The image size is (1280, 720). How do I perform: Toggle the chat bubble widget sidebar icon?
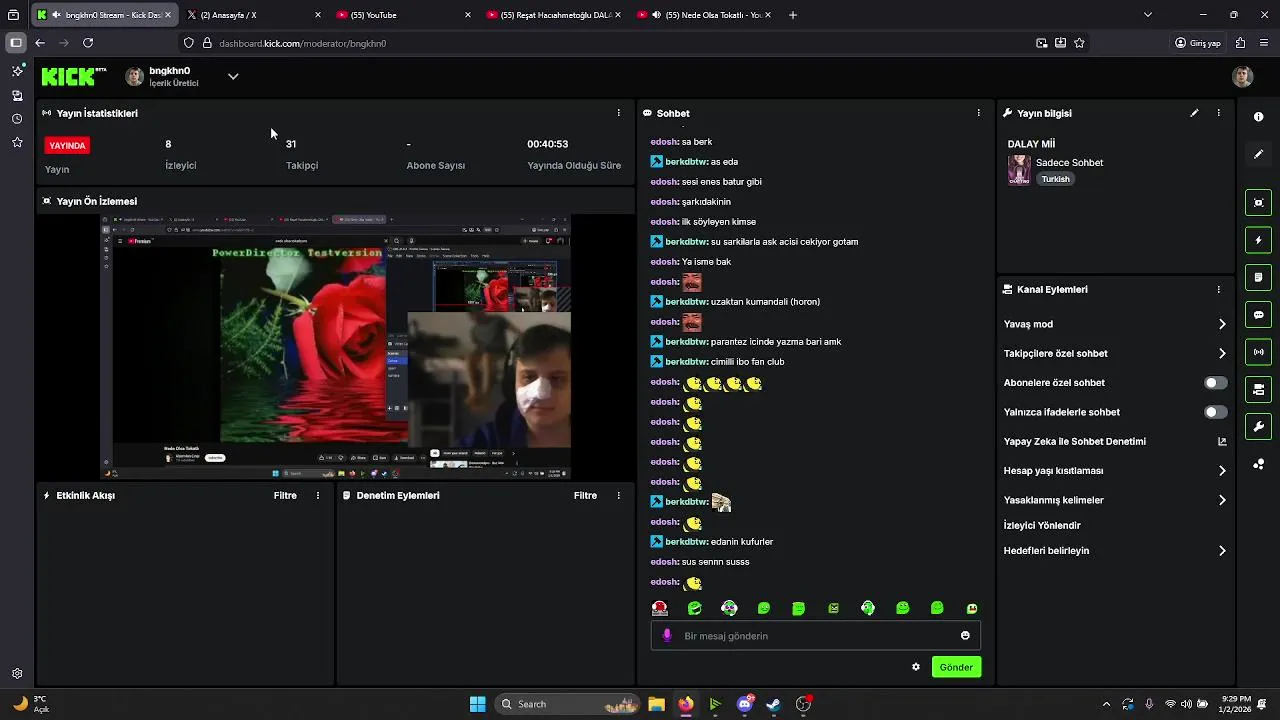coord(1258,315)
